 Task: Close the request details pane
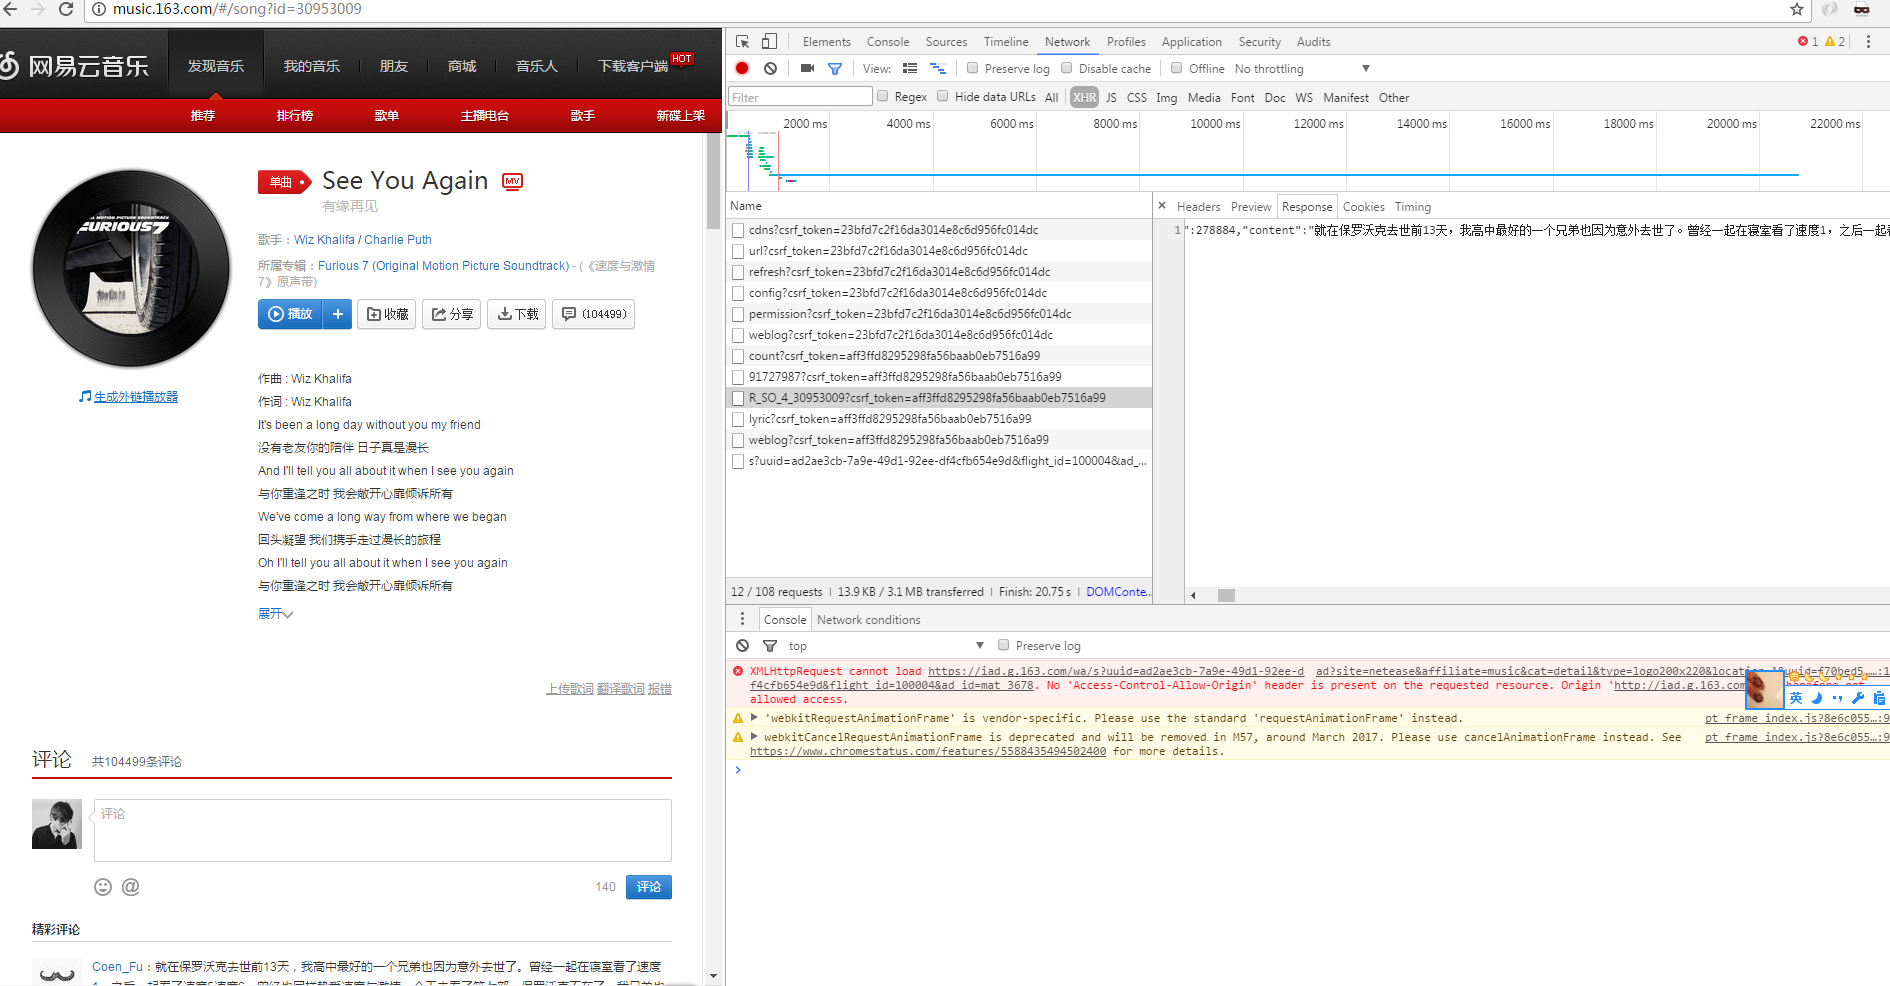pyautogui.click(x=1162, y=206)
